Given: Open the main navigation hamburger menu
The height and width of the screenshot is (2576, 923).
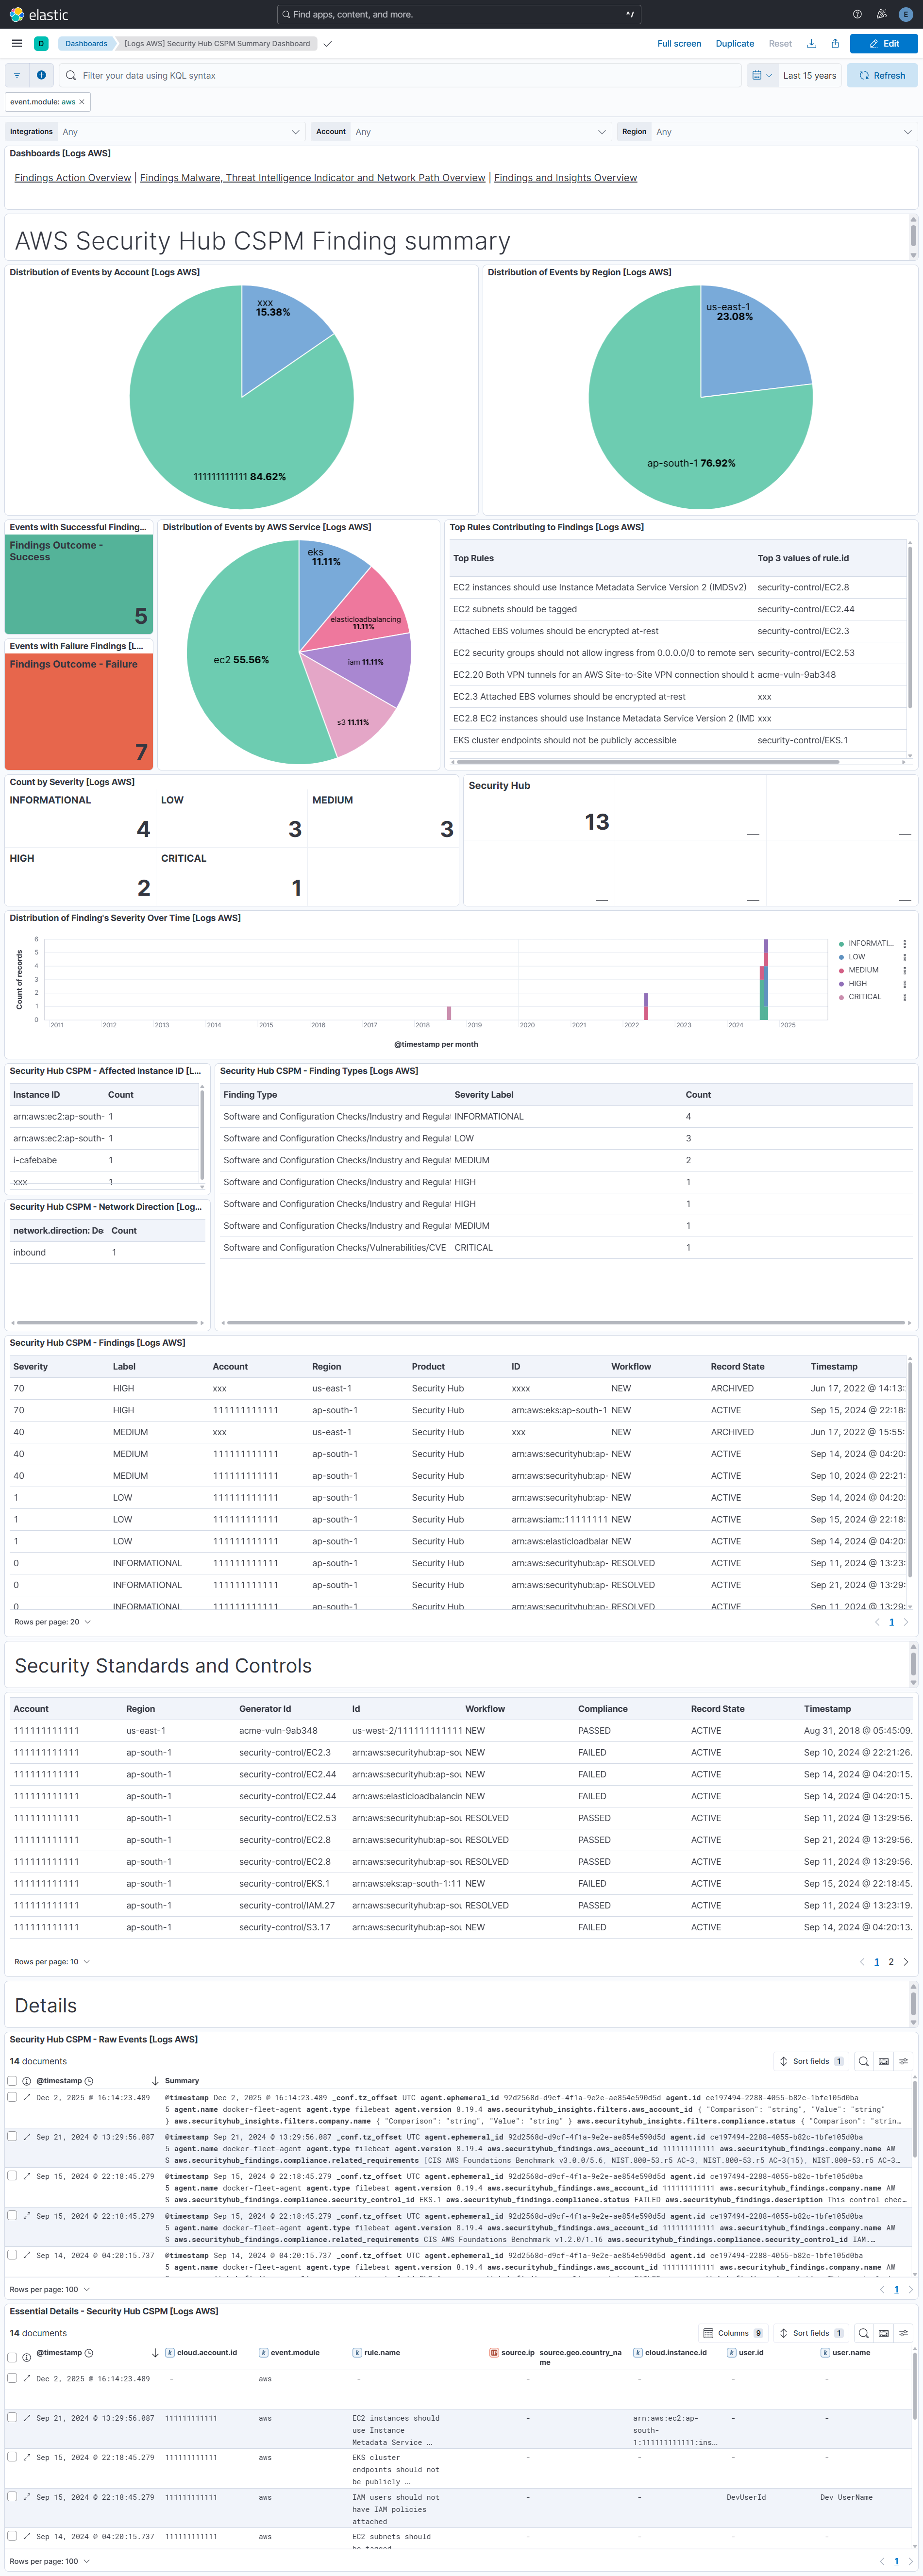Looking at the screenshot, I should [x=17, y=43].
